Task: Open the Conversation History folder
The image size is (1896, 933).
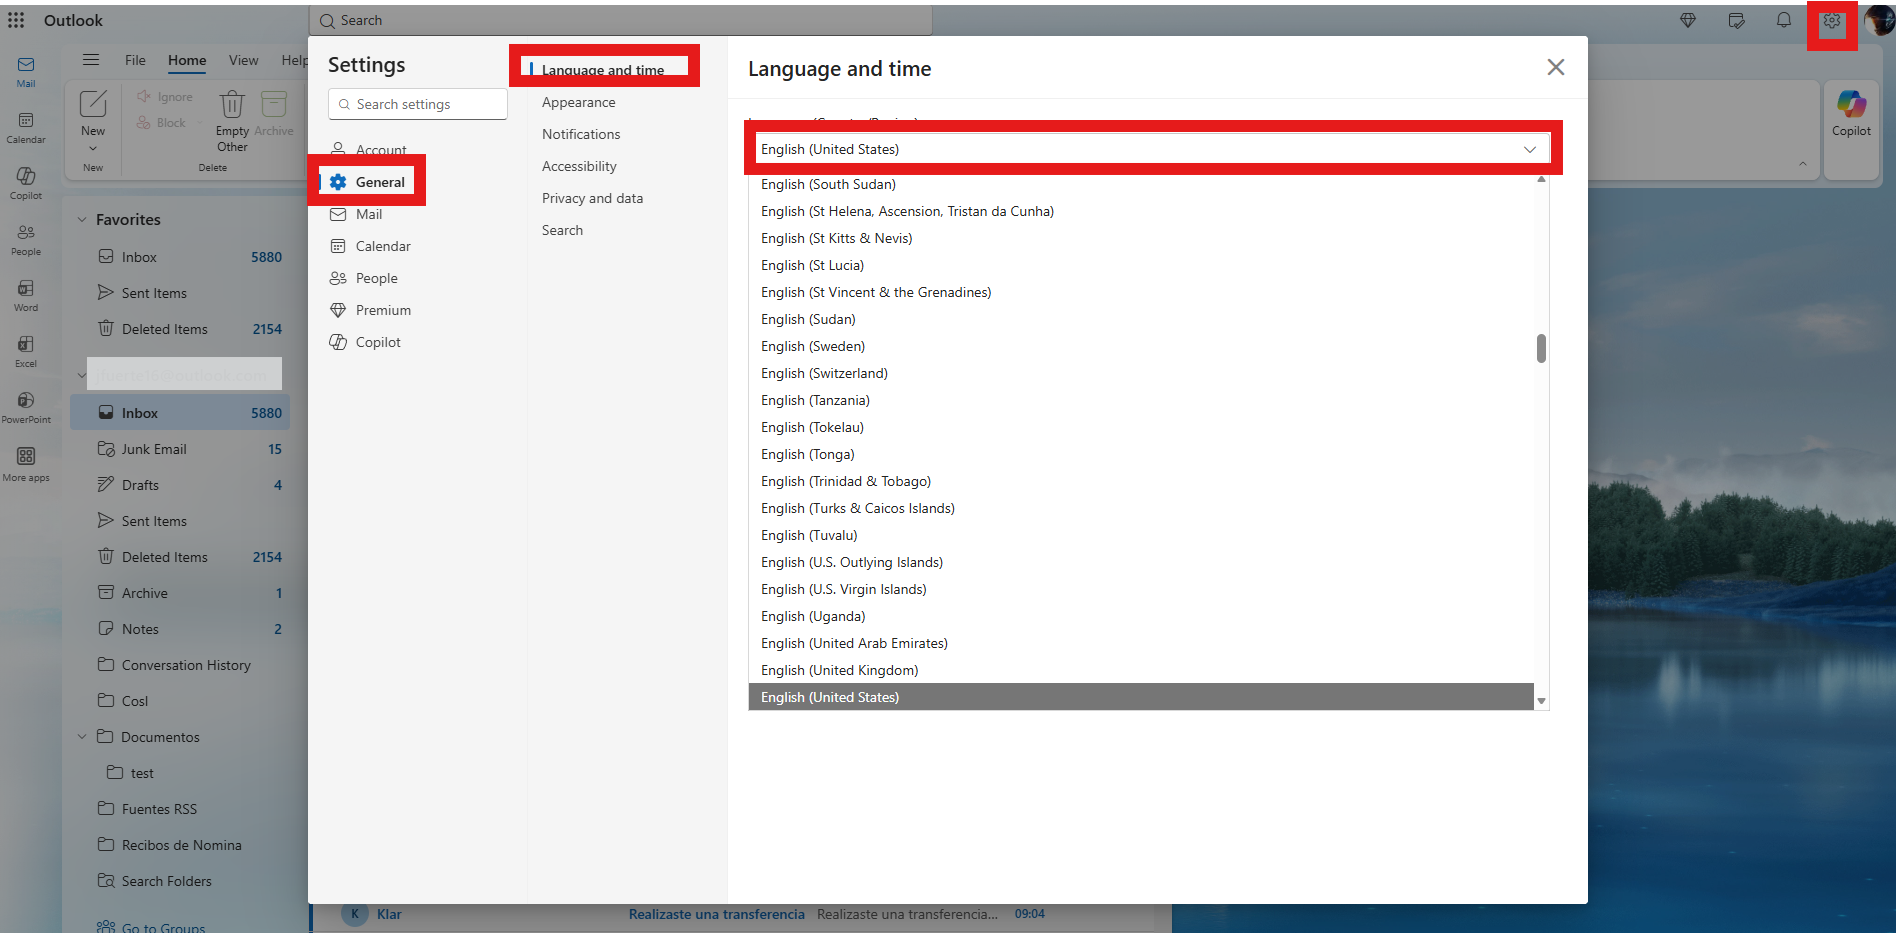Action: (180, 665)
